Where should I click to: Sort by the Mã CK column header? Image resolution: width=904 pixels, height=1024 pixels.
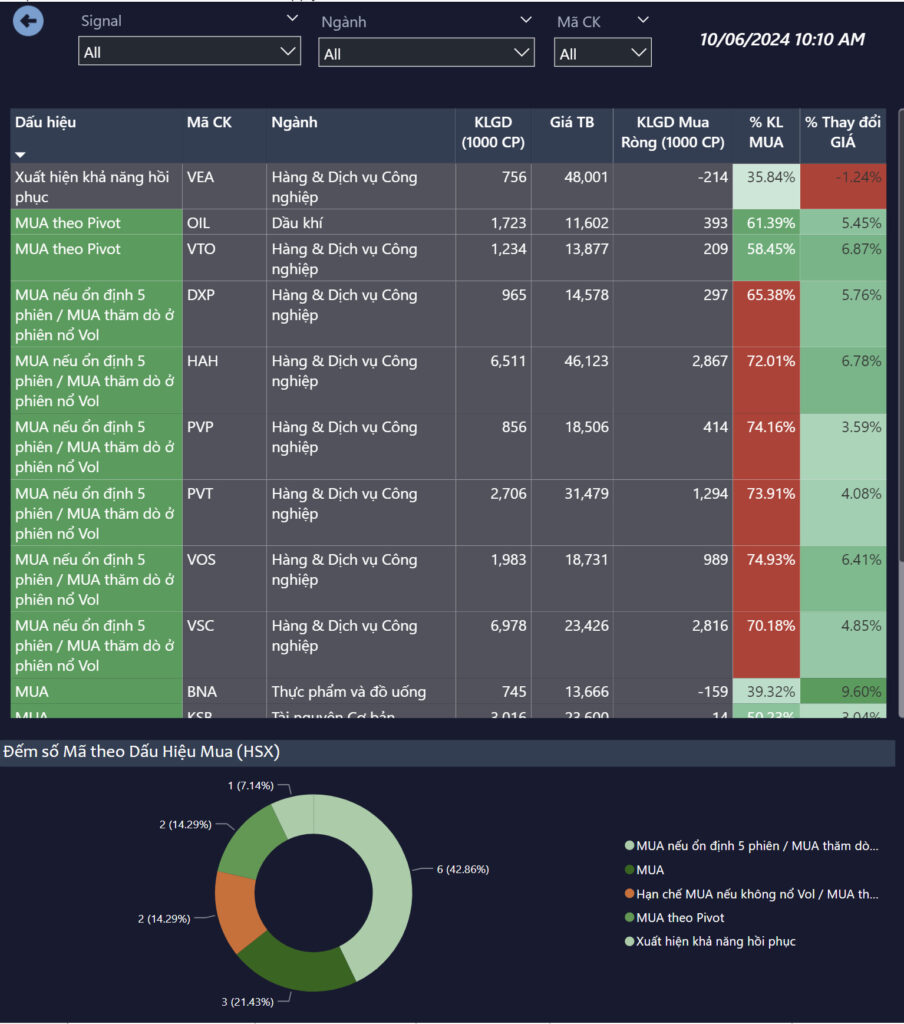209,123
